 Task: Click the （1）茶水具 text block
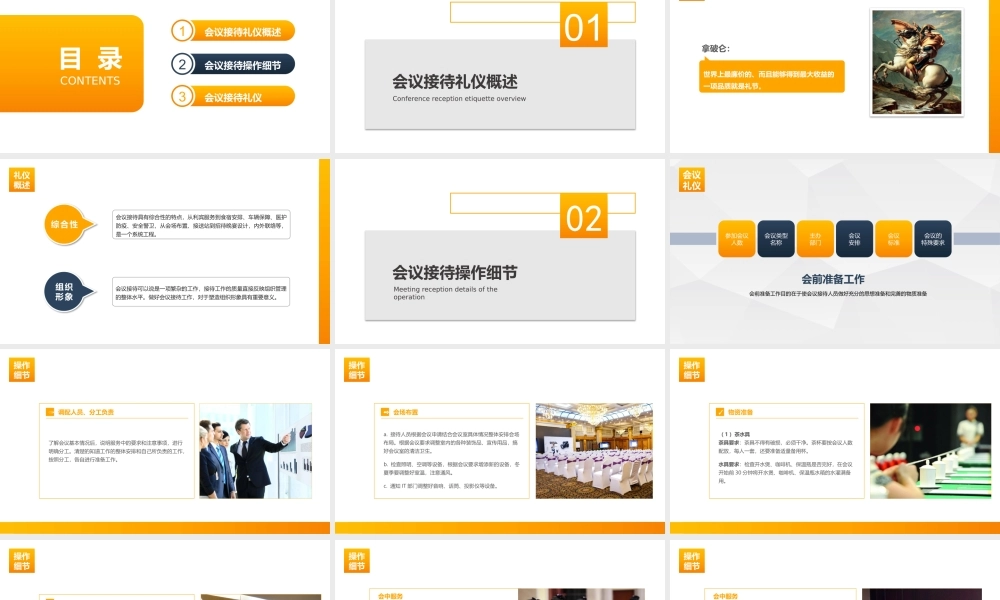(786, 457)
